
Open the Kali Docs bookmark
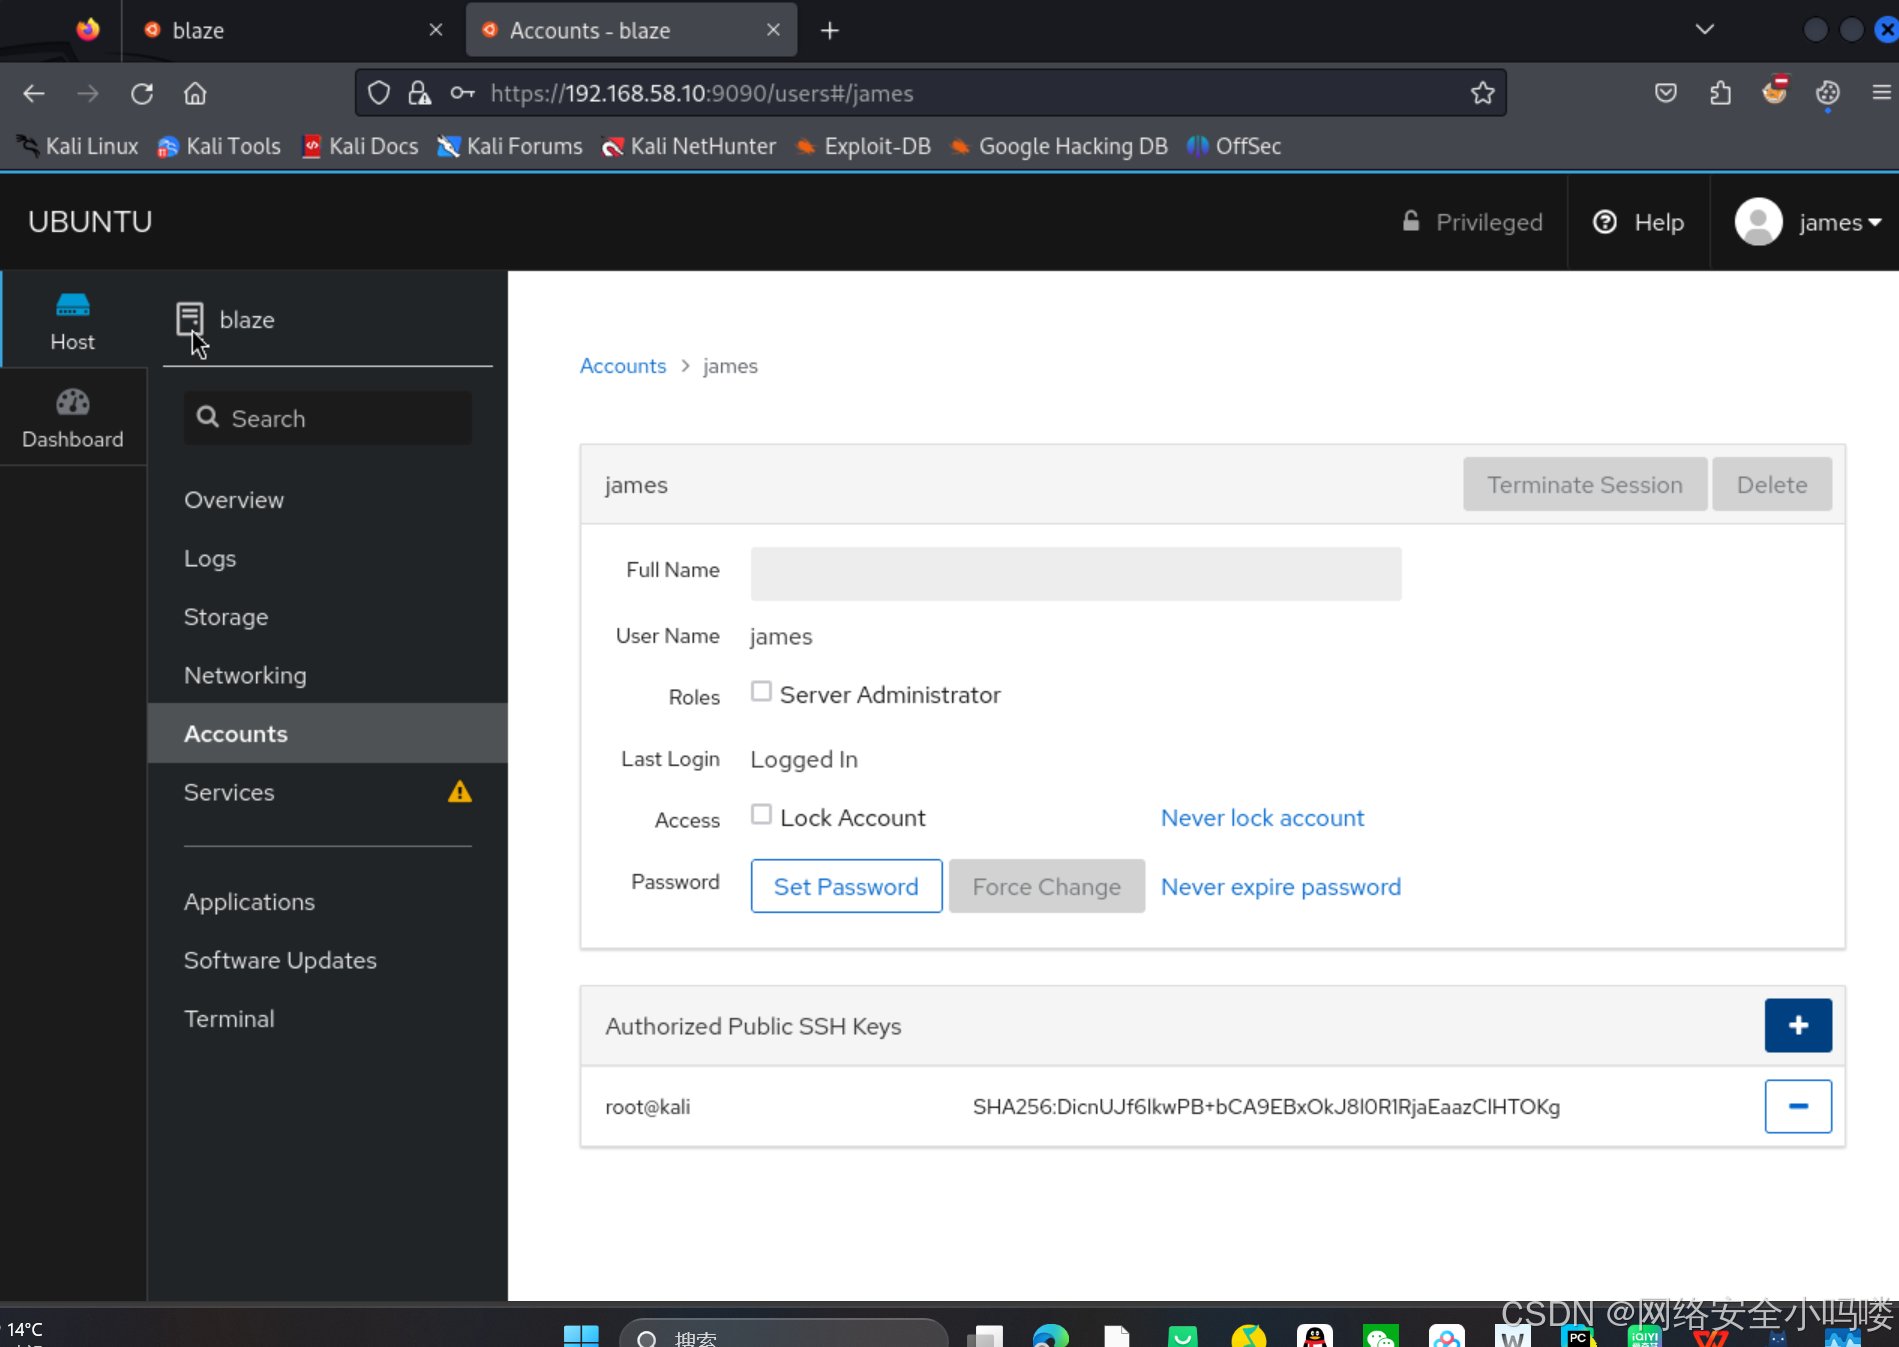(360, 146)
